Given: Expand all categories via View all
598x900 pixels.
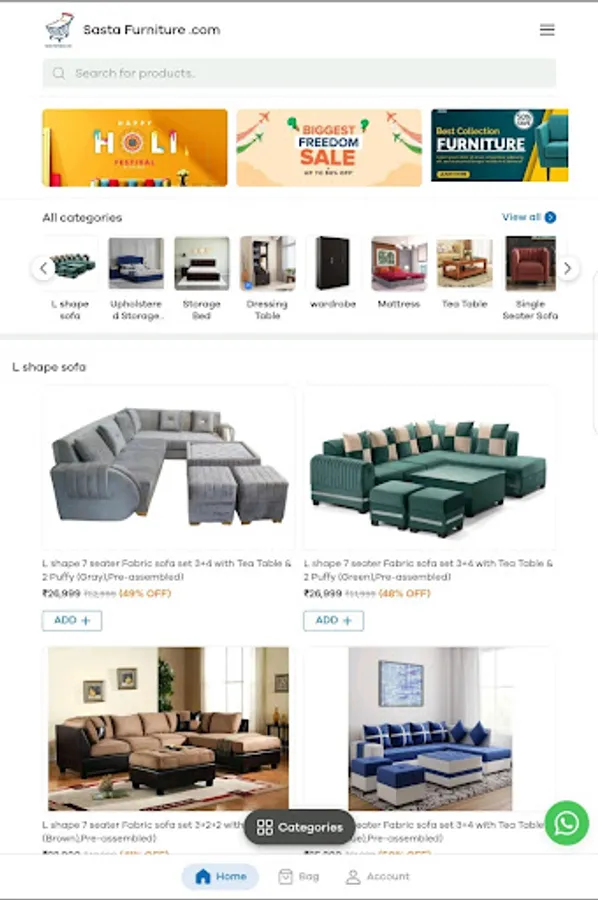Looking at the screenshot, I should [x=529, y=217].
